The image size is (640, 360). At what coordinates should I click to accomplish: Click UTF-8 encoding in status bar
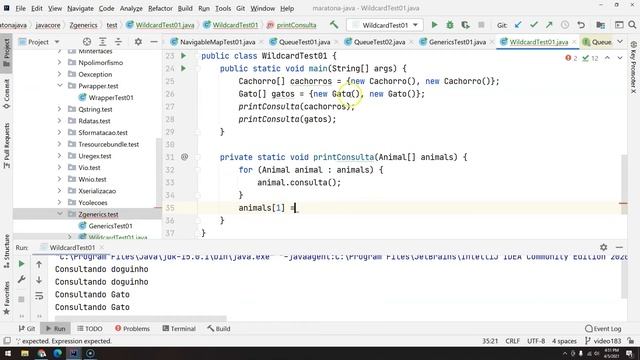(x=536, y=341)
